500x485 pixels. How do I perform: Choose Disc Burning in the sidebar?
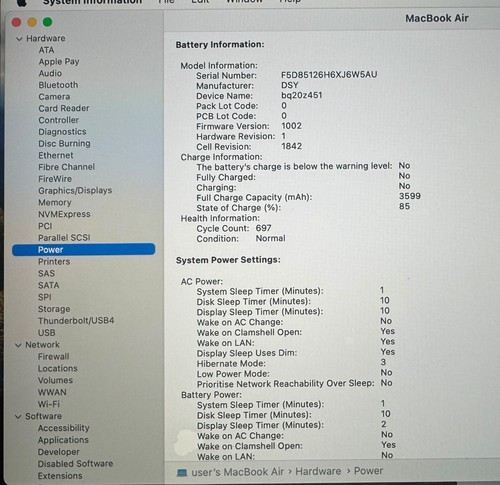point(64,143)
